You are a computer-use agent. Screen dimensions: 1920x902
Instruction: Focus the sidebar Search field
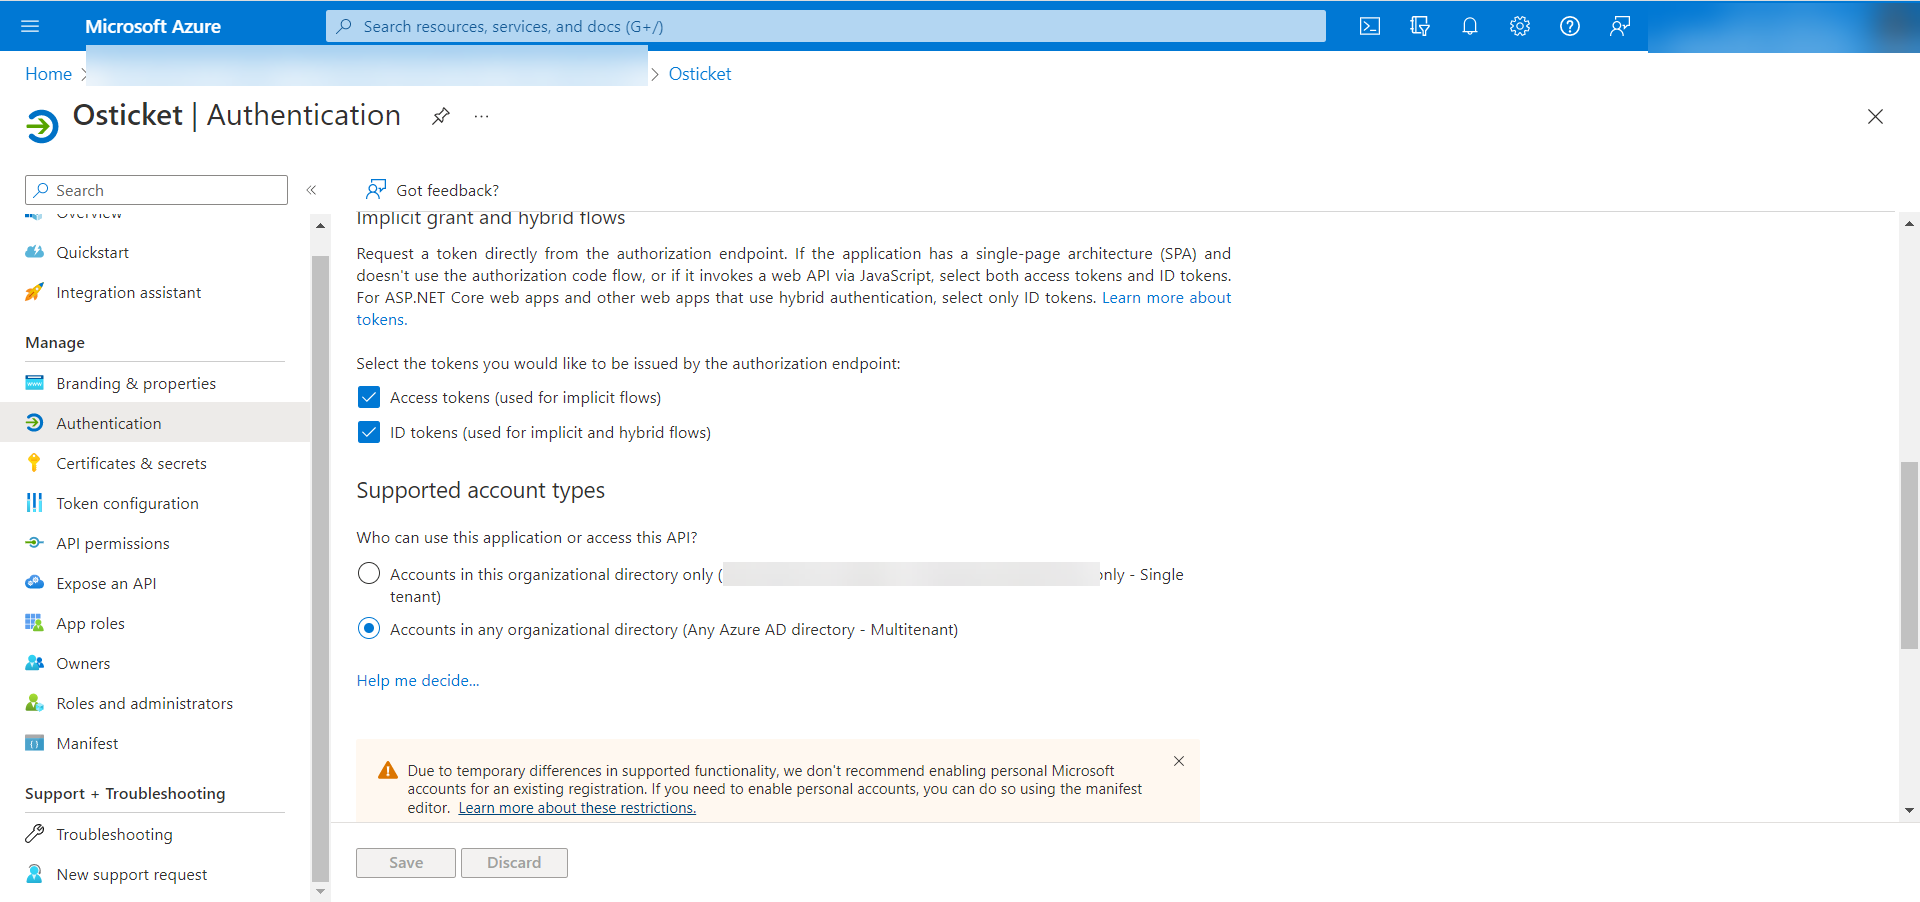pos(156,190)
